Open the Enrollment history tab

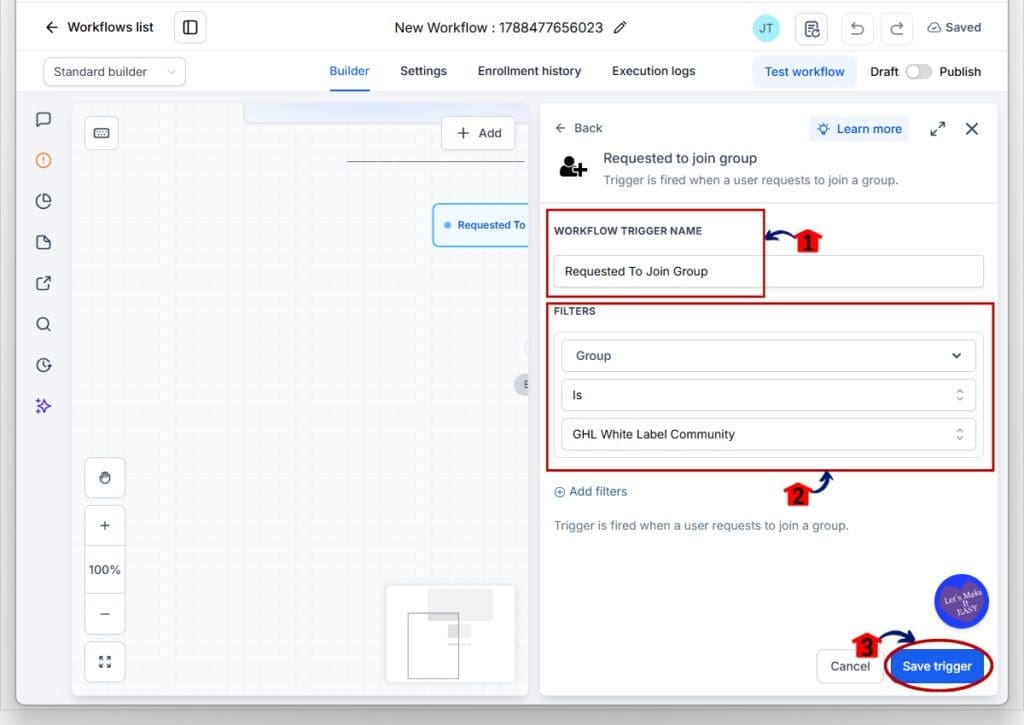click(529, 71)
